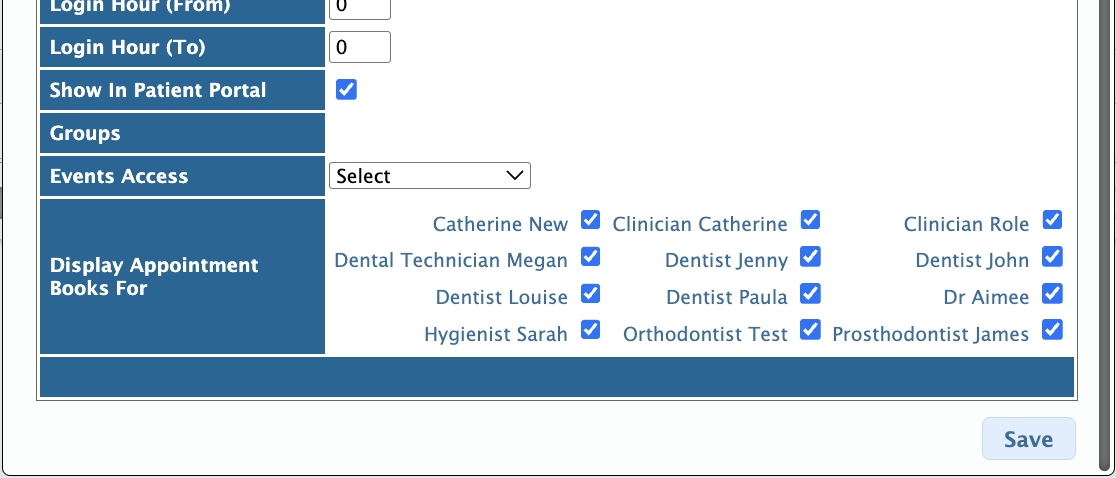Focus the Login Hour (To) field
1116x478 pixels.
pos(359,47)
